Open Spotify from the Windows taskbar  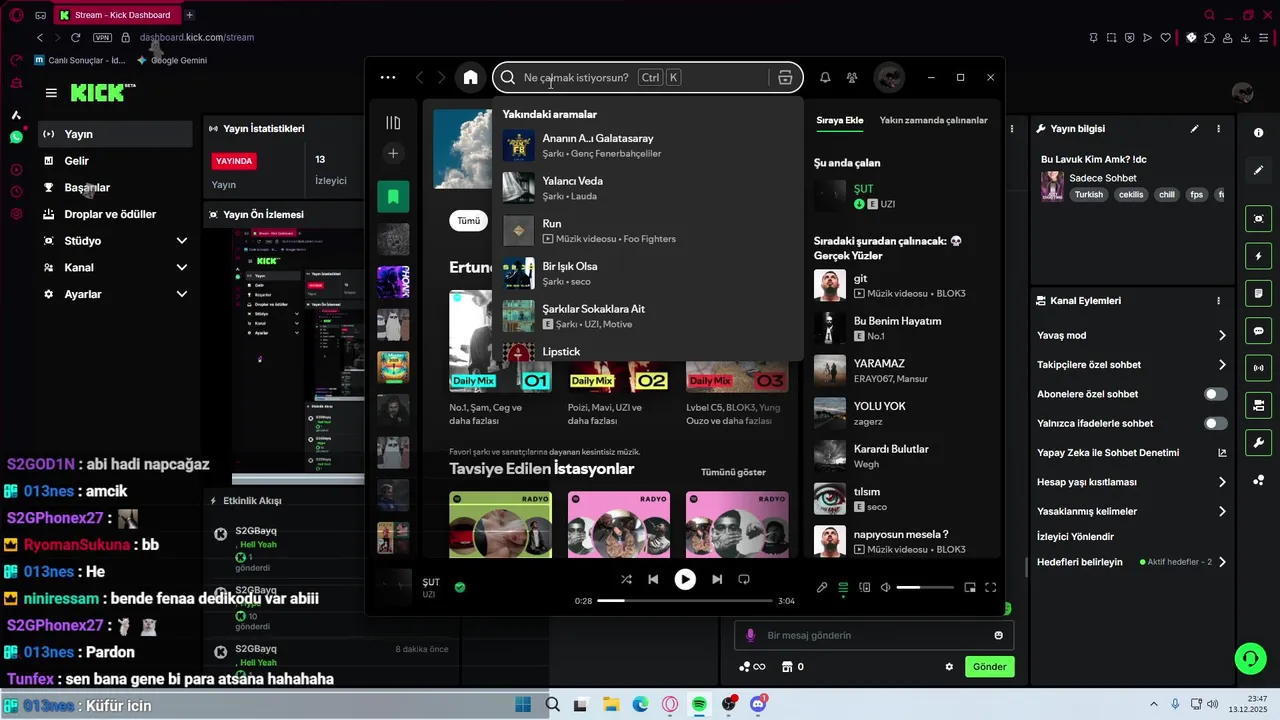coord(699,705)
